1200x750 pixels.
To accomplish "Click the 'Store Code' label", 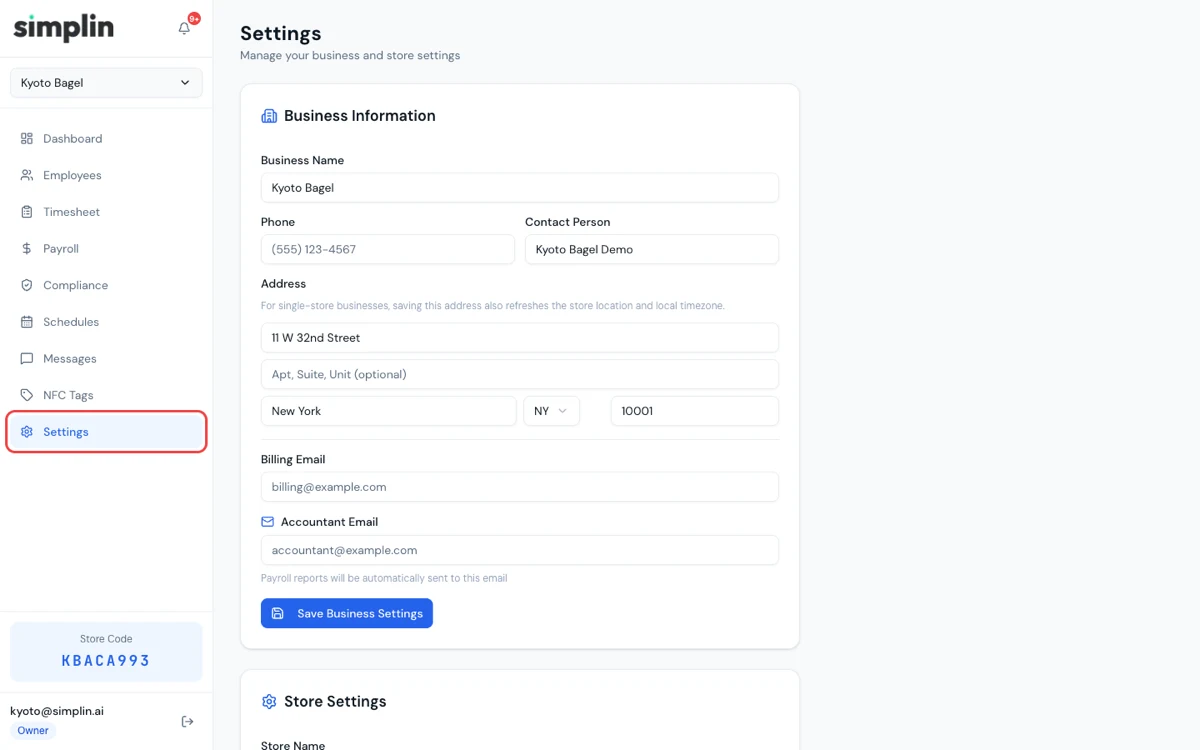I will tap(106, 639).
